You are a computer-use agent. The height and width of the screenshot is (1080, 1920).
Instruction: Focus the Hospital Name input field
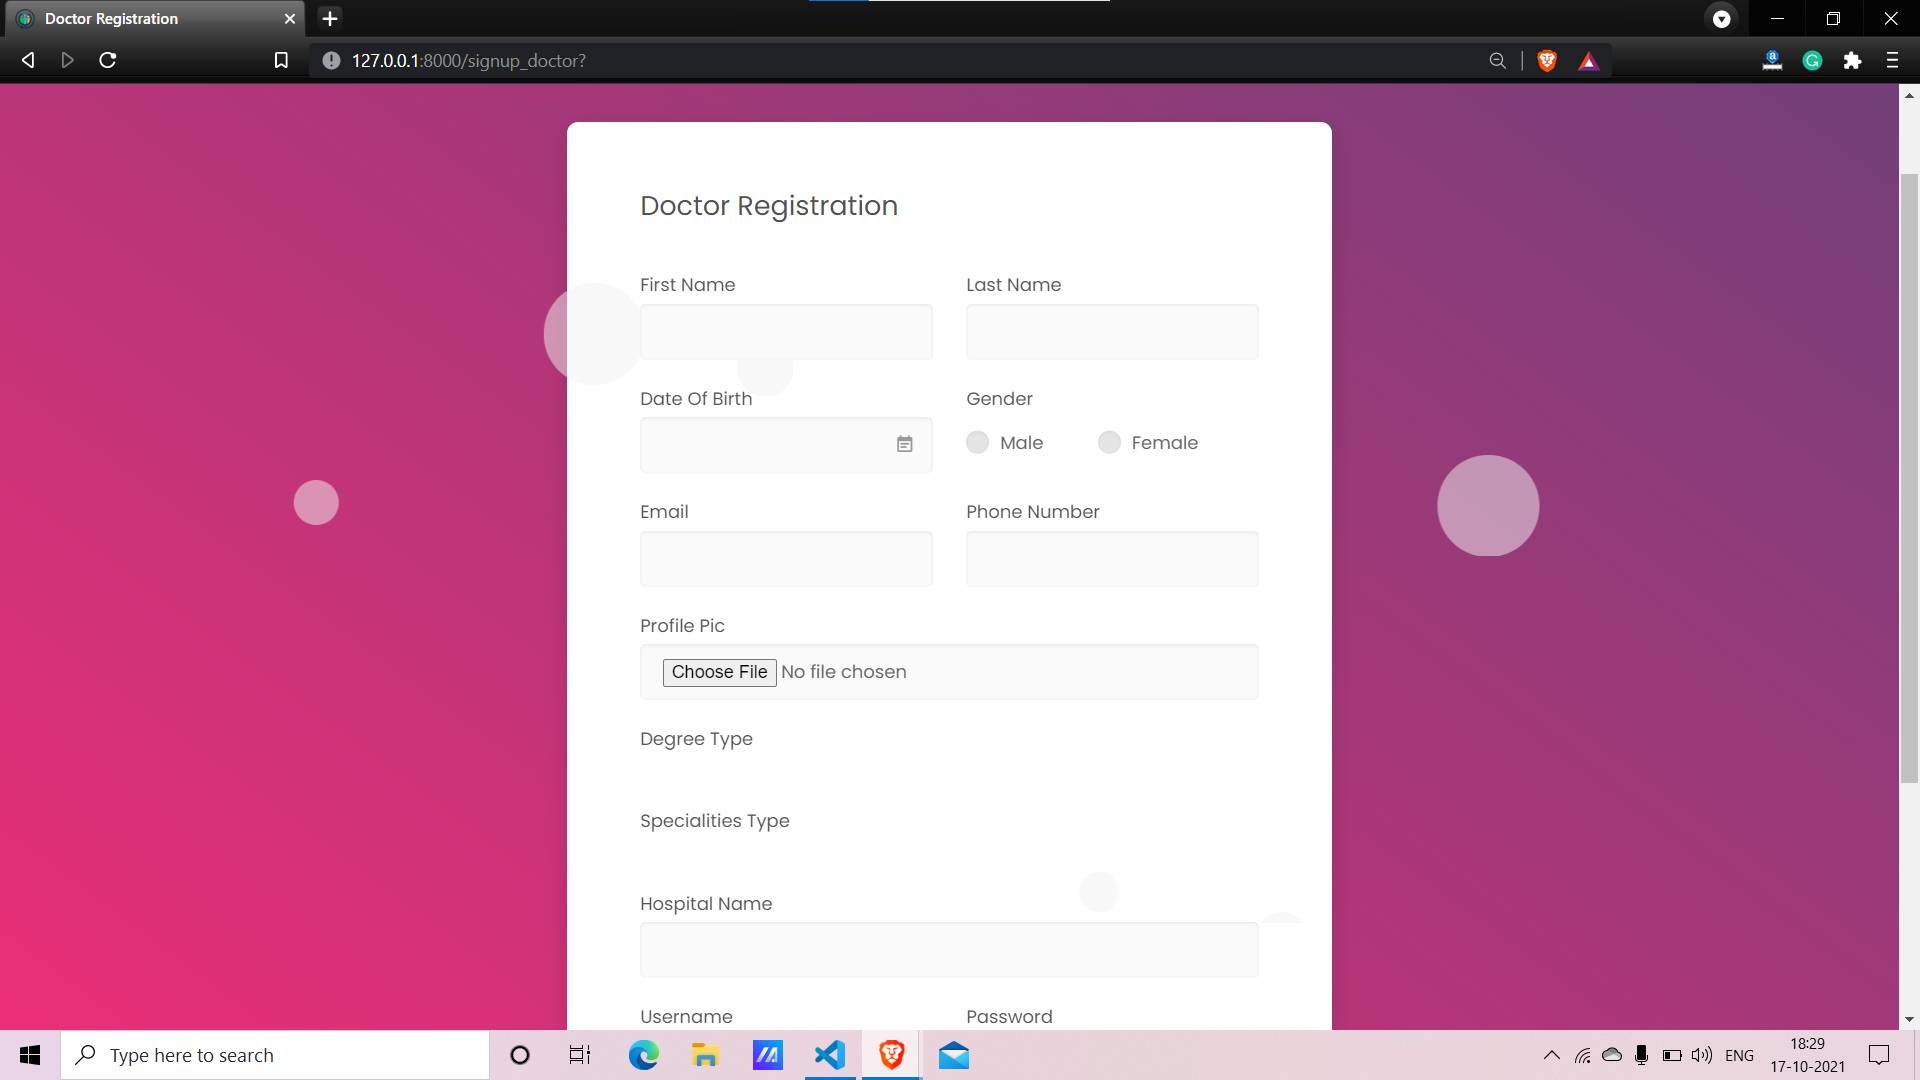[x=948, y=950]
